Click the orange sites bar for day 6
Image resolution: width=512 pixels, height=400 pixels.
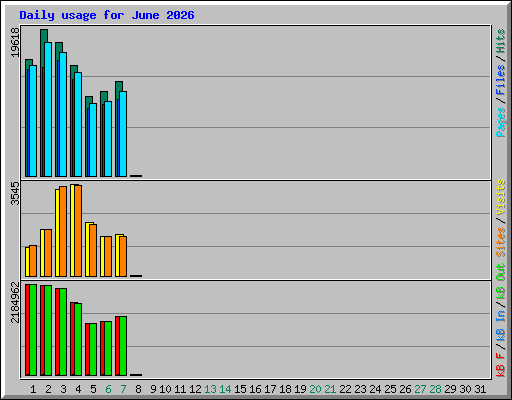108,256
